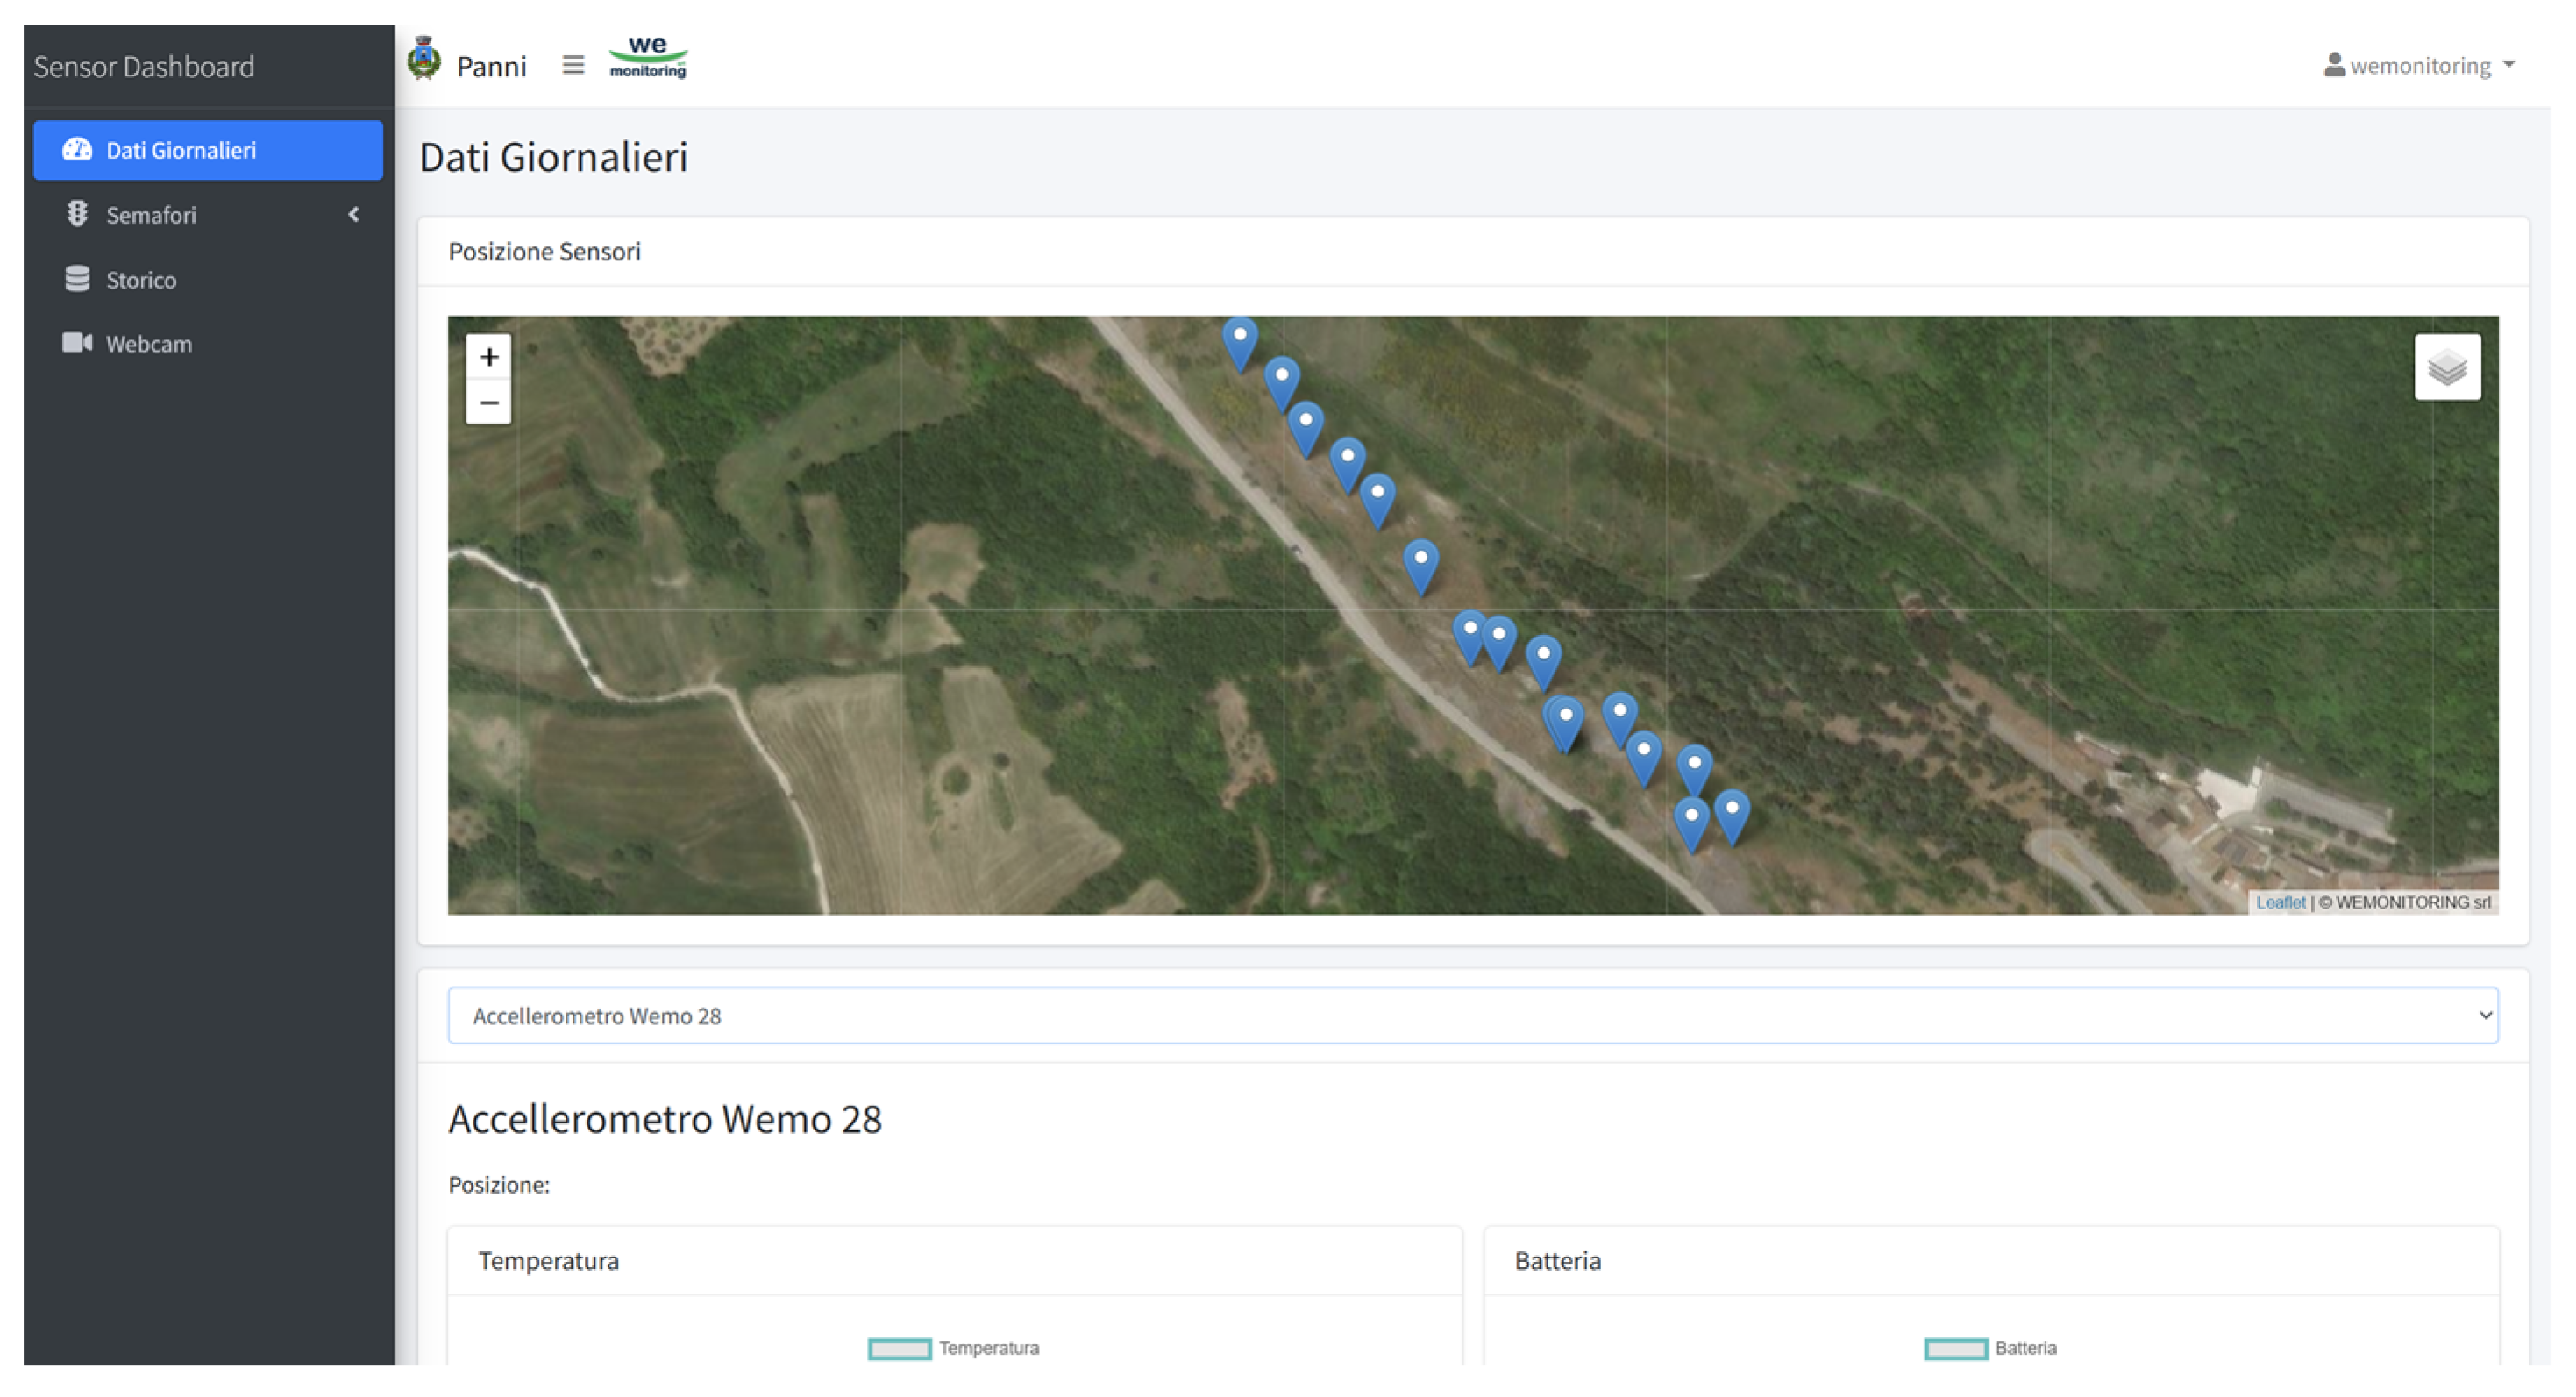
Task: Click the Webcam camera icon in sidebar
Action: pyautogui.click(x=77, y=343)
